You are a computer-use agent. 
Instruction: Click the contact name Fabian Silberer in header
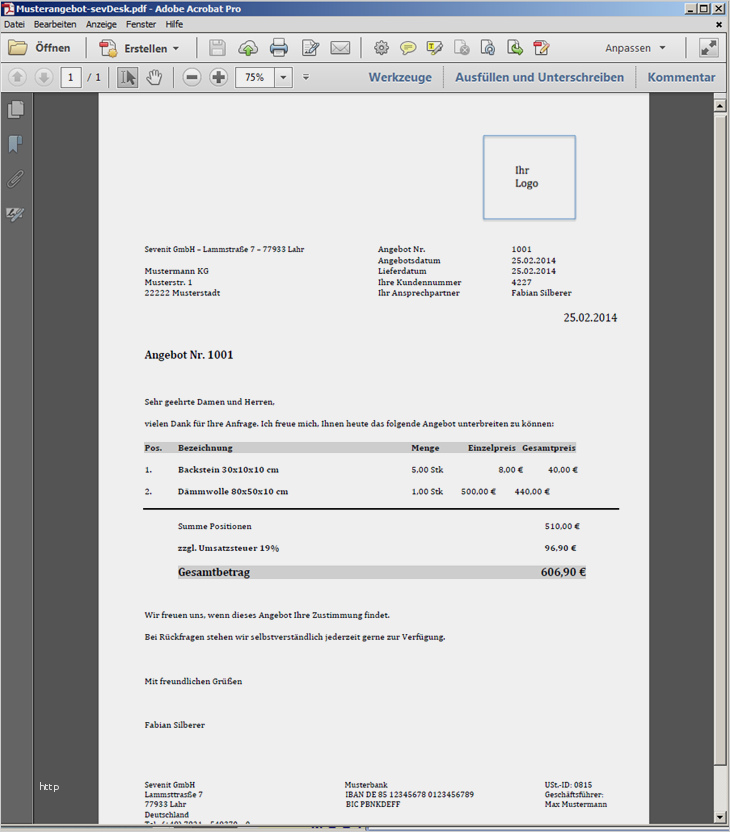(541, 293)
